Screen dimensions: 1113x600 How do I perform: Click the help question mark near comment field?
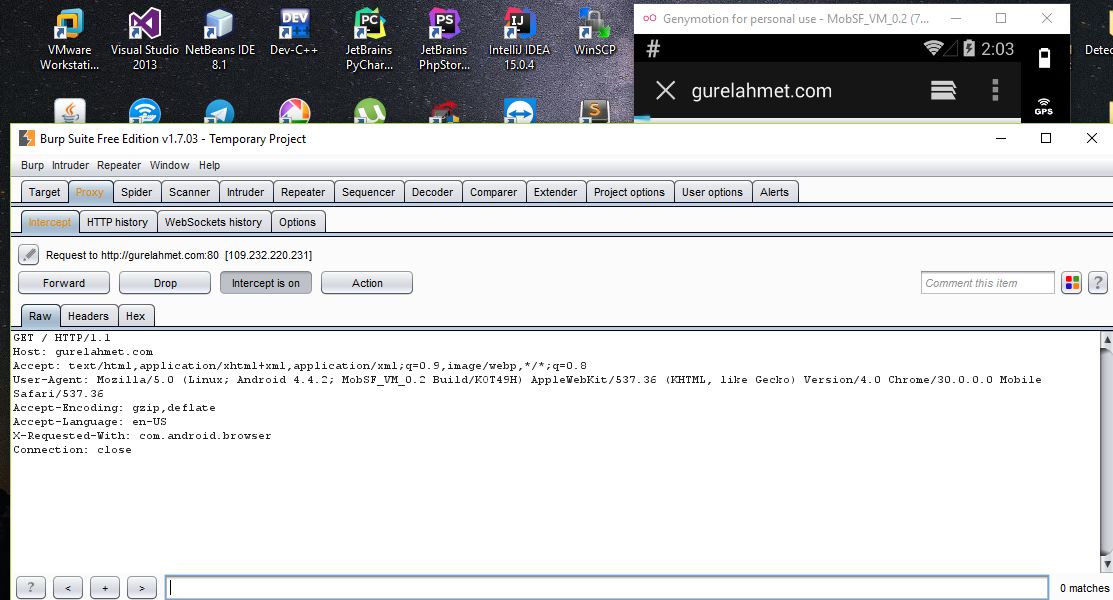tap(1098, 283)
